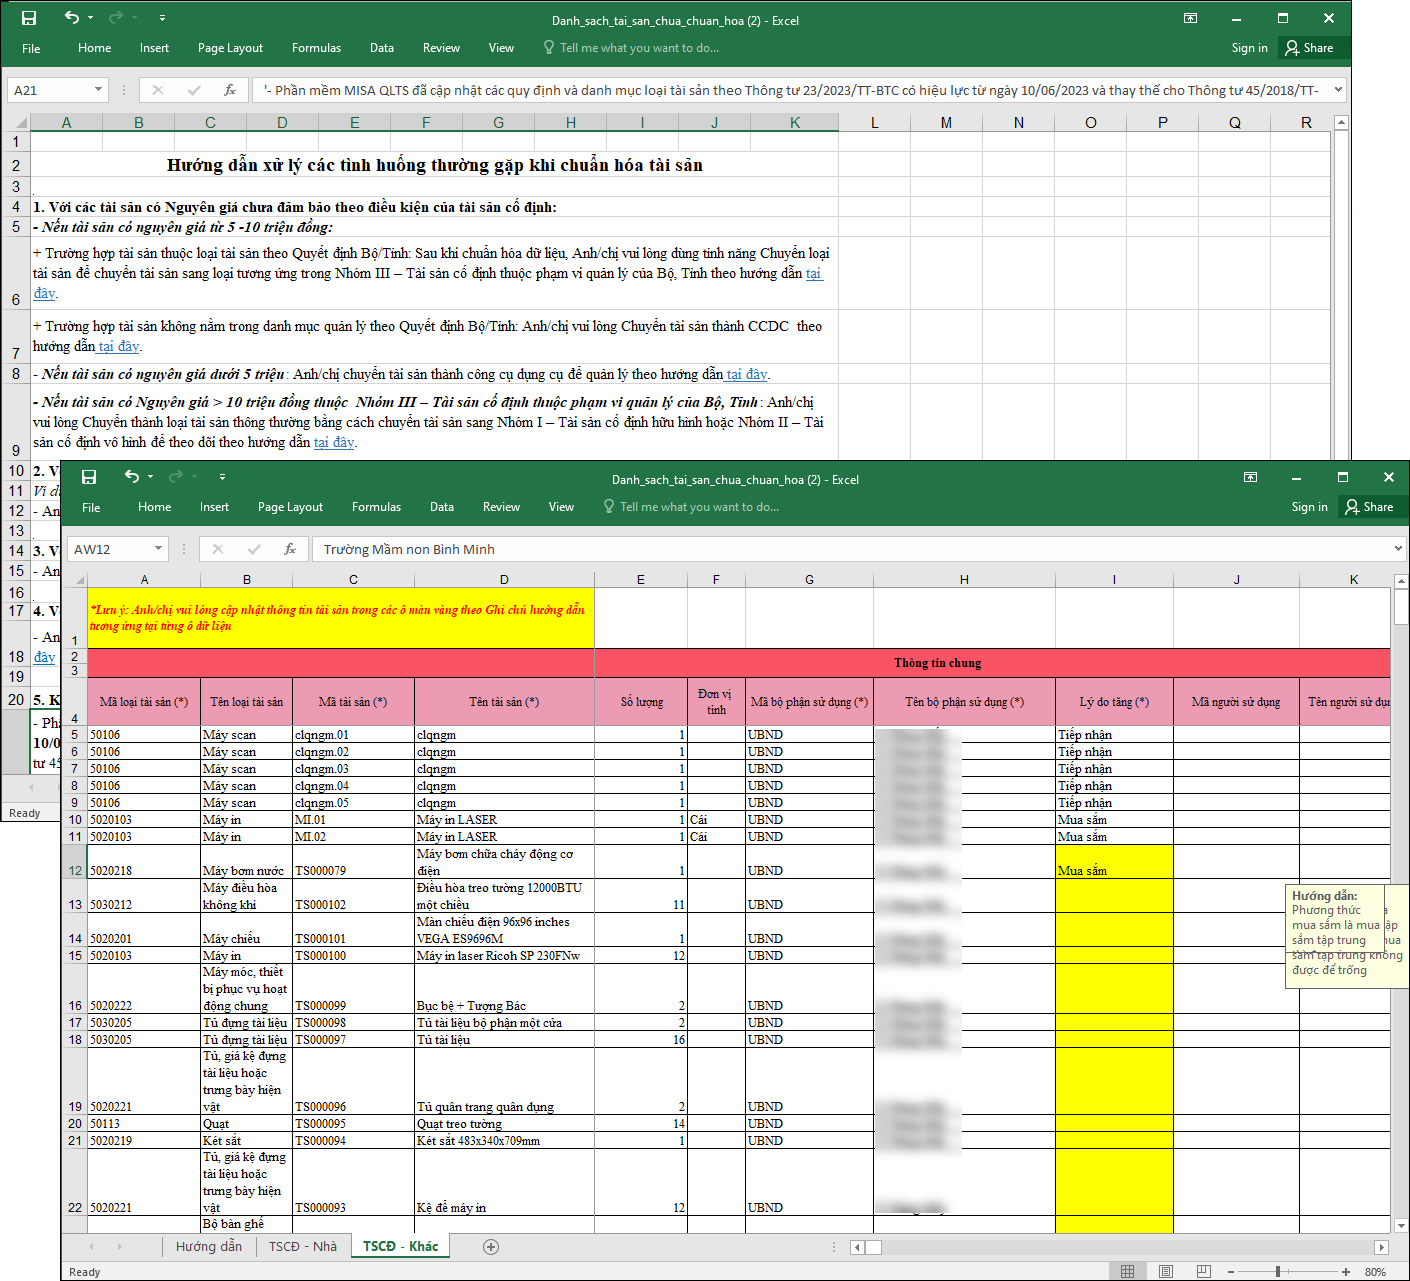Click the zoom in plus on the status bar

(x=1346, y=1272)
